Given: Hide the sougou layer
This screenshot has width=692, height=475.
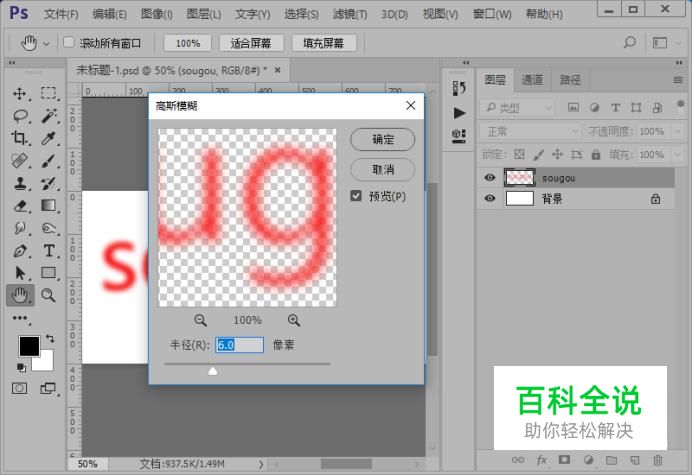Looking at the screenshot, I should [x=489, y=177].
